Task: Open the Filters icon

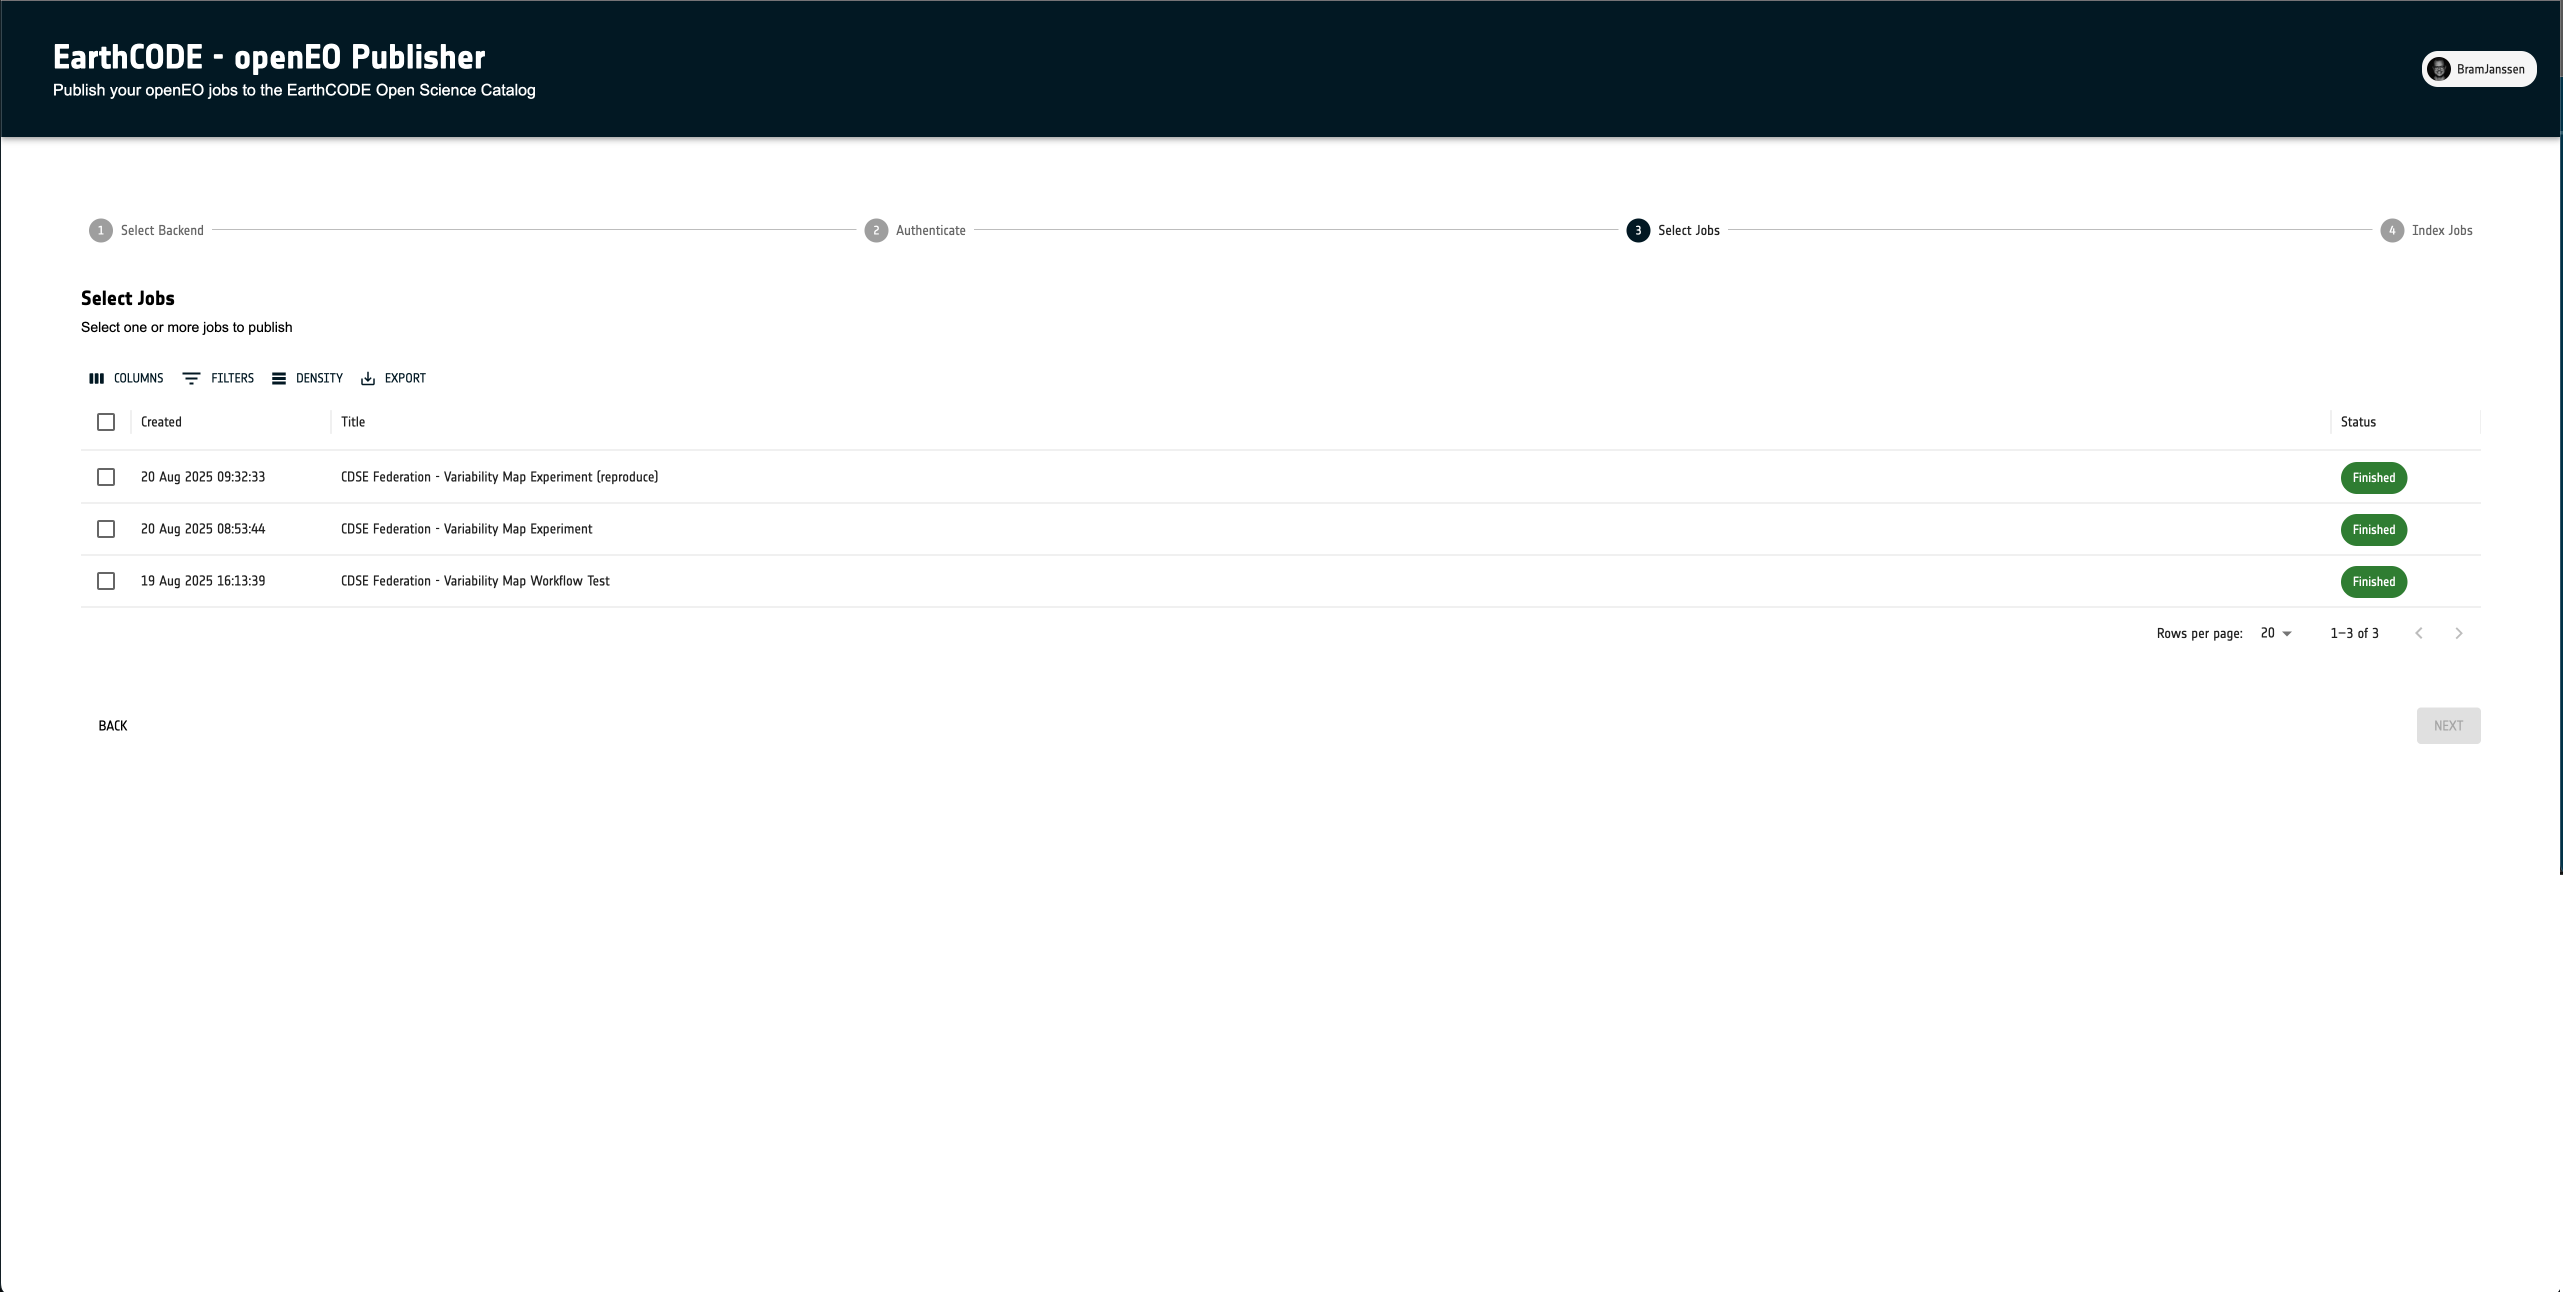Action: (x=192, y=378)
